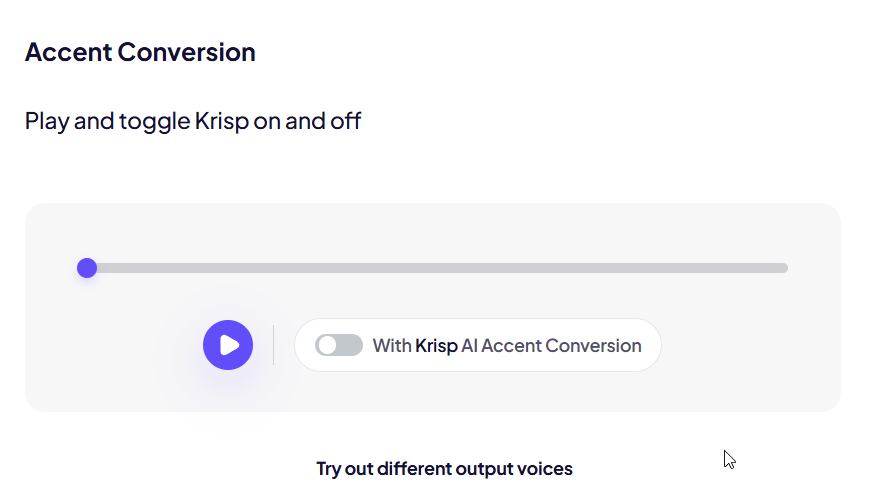Click "Try out different output voices" caption
The width and height of the screenshot is (872, 502).
click(x=444, y=468)
